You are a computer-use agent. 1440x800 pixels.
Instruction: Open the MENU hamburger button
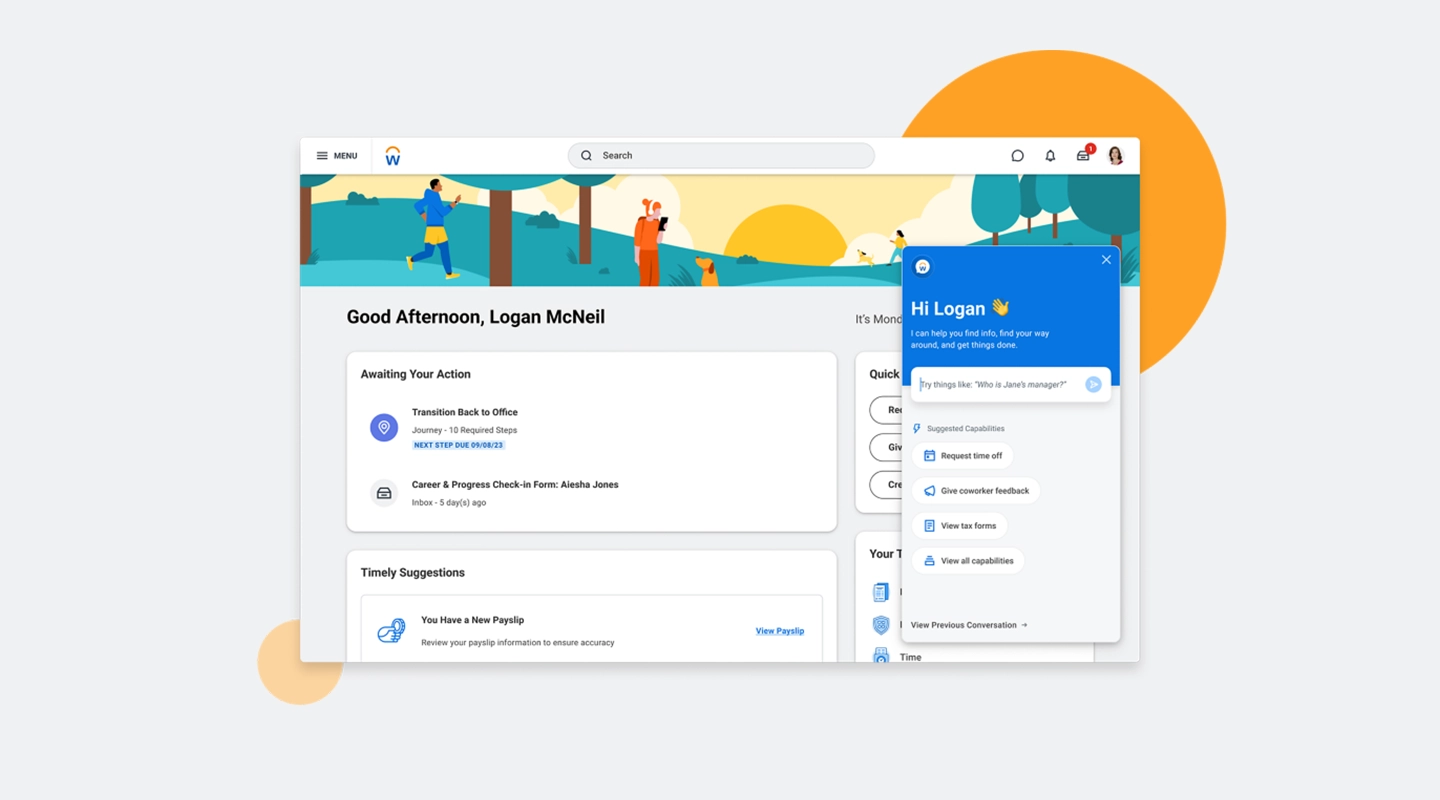click(337, 156)
